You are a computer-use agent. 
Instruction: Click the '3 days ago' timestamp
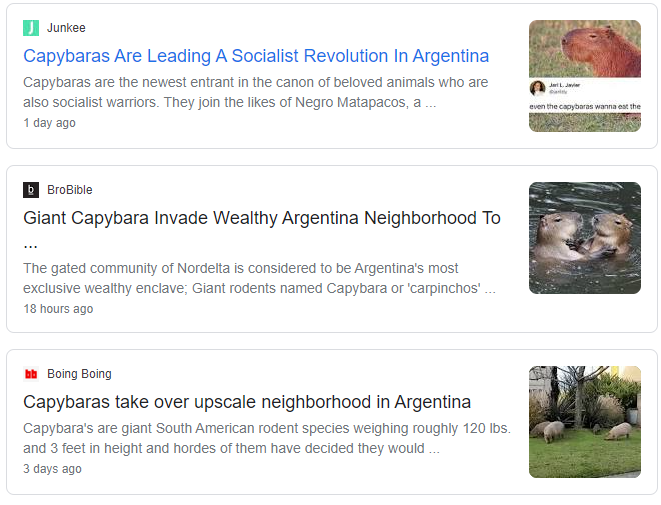coord(52,469)
